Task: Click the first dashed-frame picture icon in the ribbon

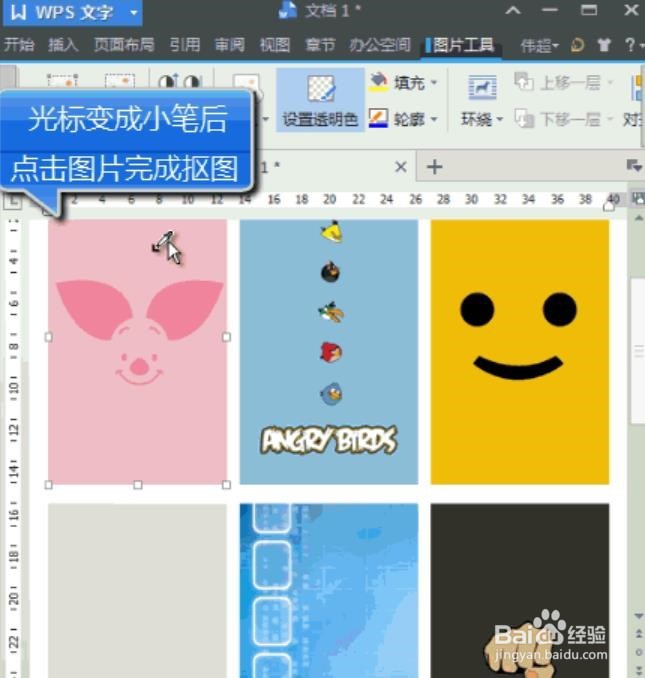Action: point(62,81)
